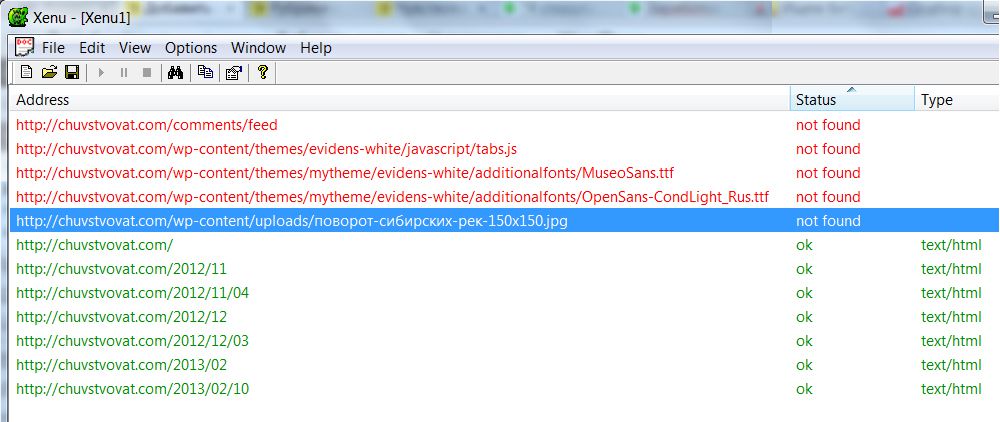Select the chuvstvovat.com/2012/12/03 address row

click(x=132, y=341)
